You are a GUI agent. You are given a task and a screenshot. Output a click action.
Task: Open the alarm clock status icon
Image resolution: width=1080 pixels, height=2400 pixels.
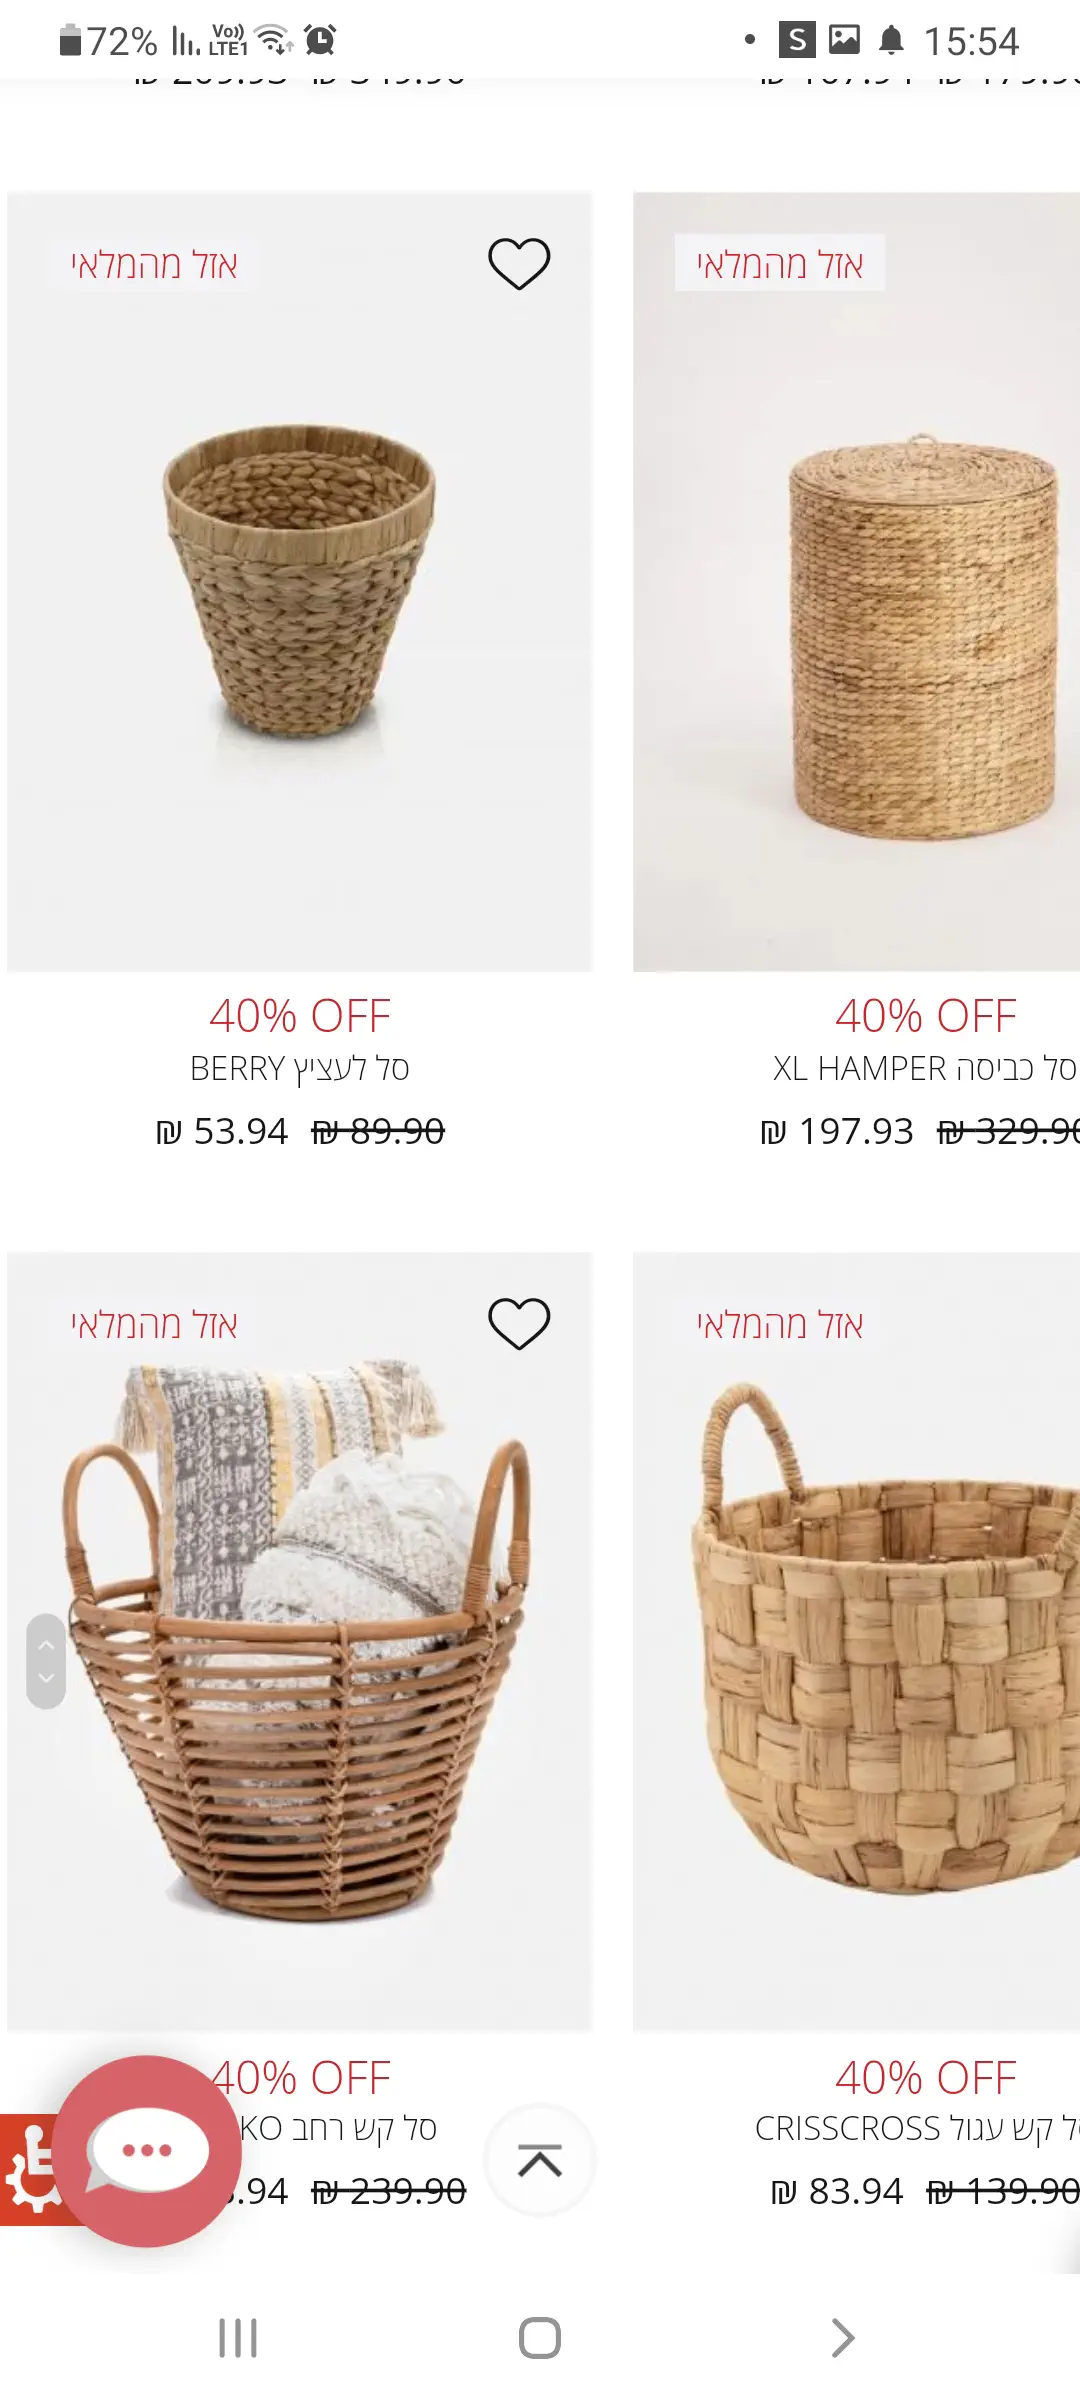click(x=320, y=40)
